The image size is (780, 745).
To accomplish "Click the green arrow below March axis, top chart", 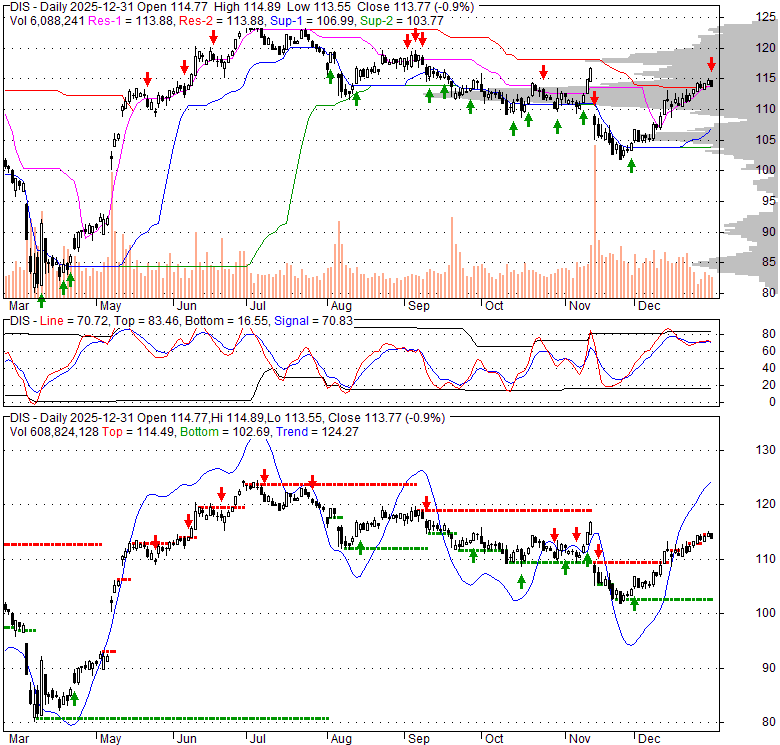I will (41, 300).
